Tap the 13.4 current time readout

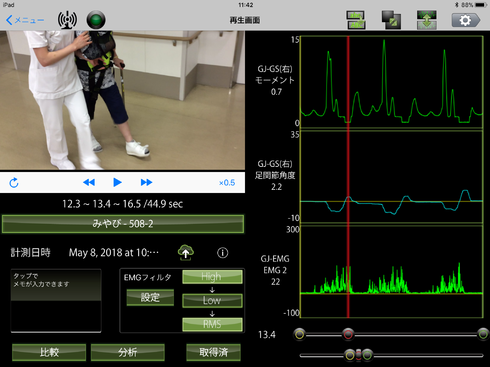267,335
